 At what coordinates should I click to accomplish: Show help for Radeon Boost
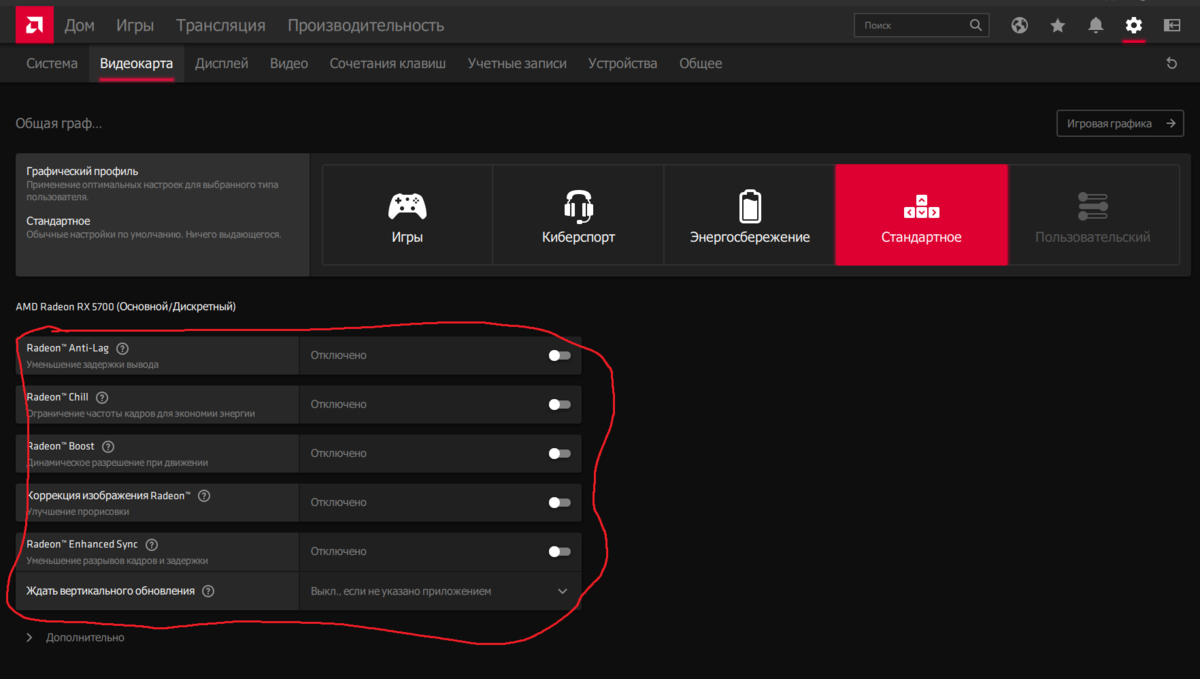[x=108, y=446]
